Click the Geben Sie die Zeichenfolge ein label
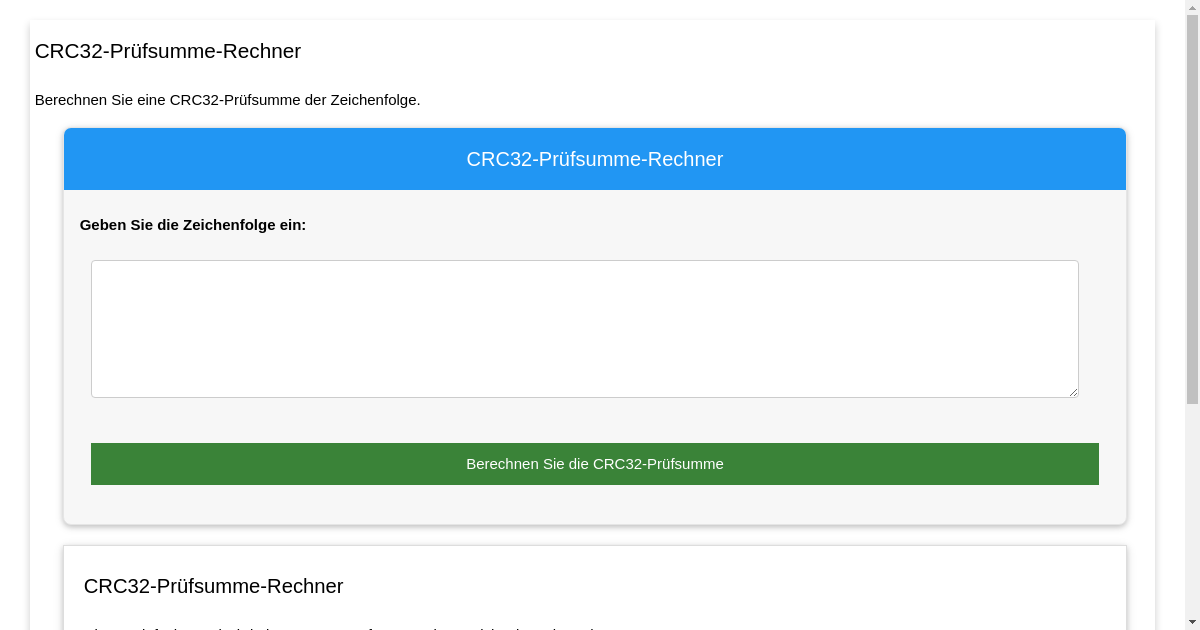The width and height of the screenshot is (1200, 630). point(193,225)
